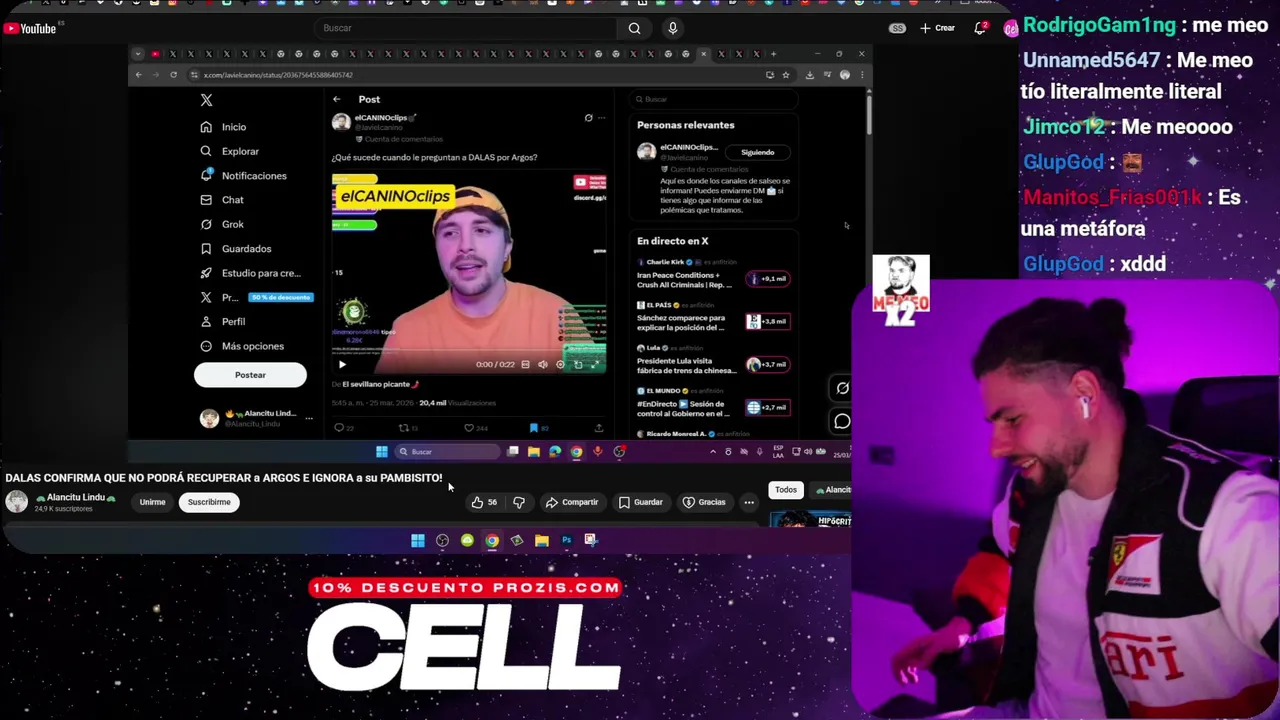
Task: Click the Compartir button
Action: pyautogui.click(x=572, y=502)
